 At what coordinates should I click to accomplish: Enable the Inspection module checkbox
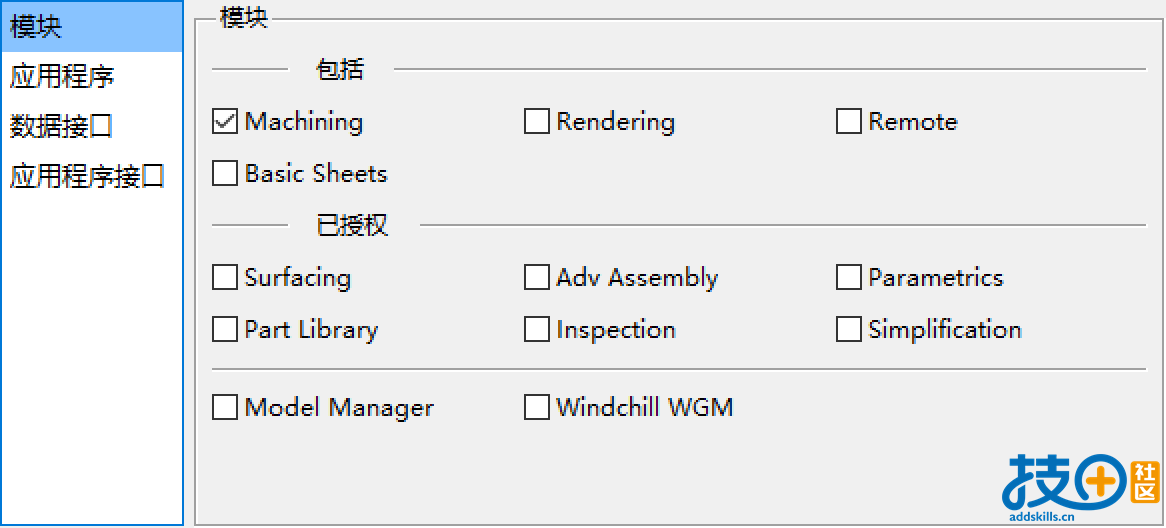pos(536,329)
